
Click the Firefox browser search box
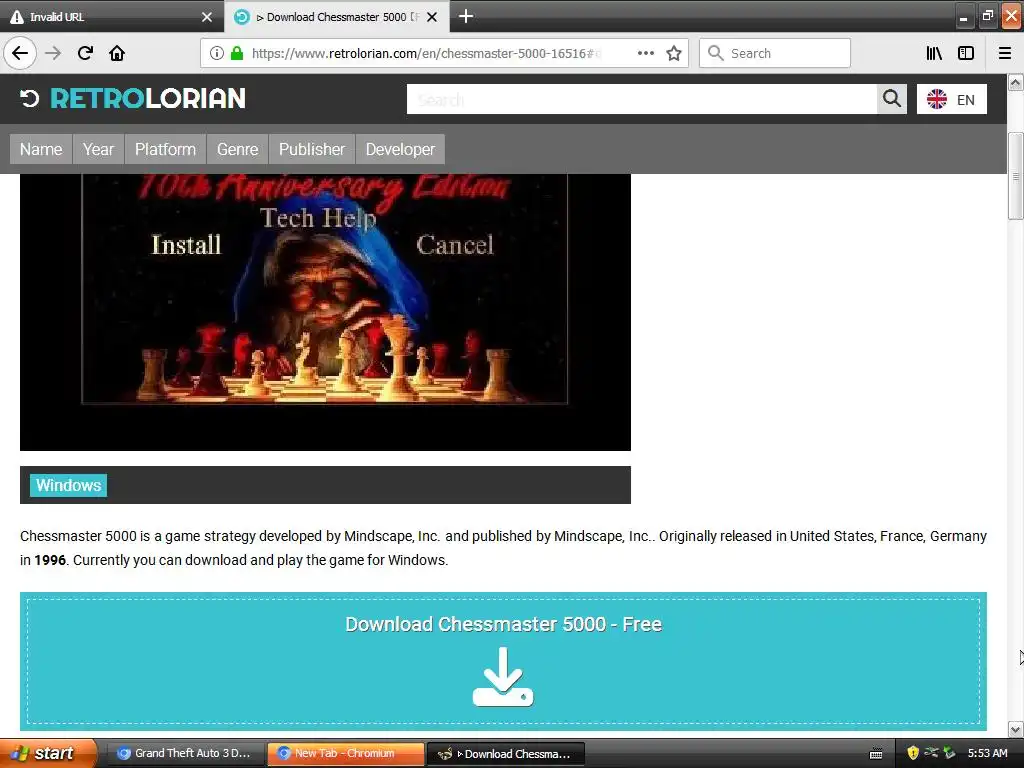click(775, 53)
